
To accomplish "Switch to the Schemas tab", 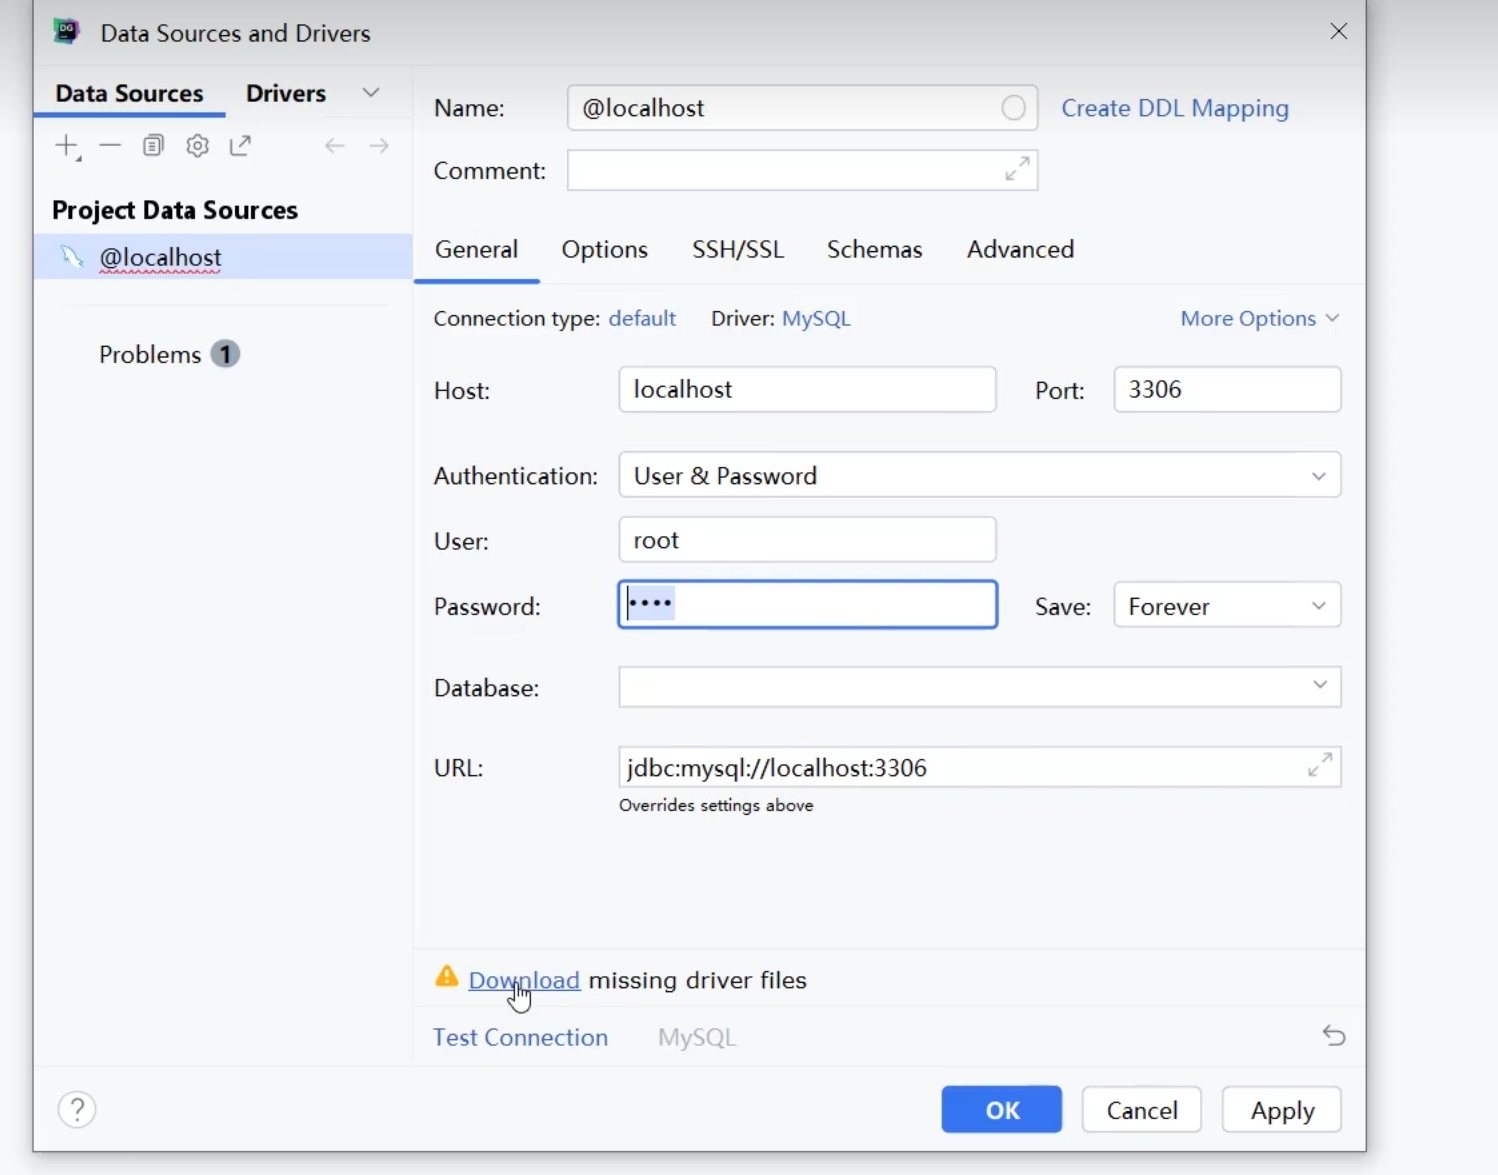I will click(874, 249).
